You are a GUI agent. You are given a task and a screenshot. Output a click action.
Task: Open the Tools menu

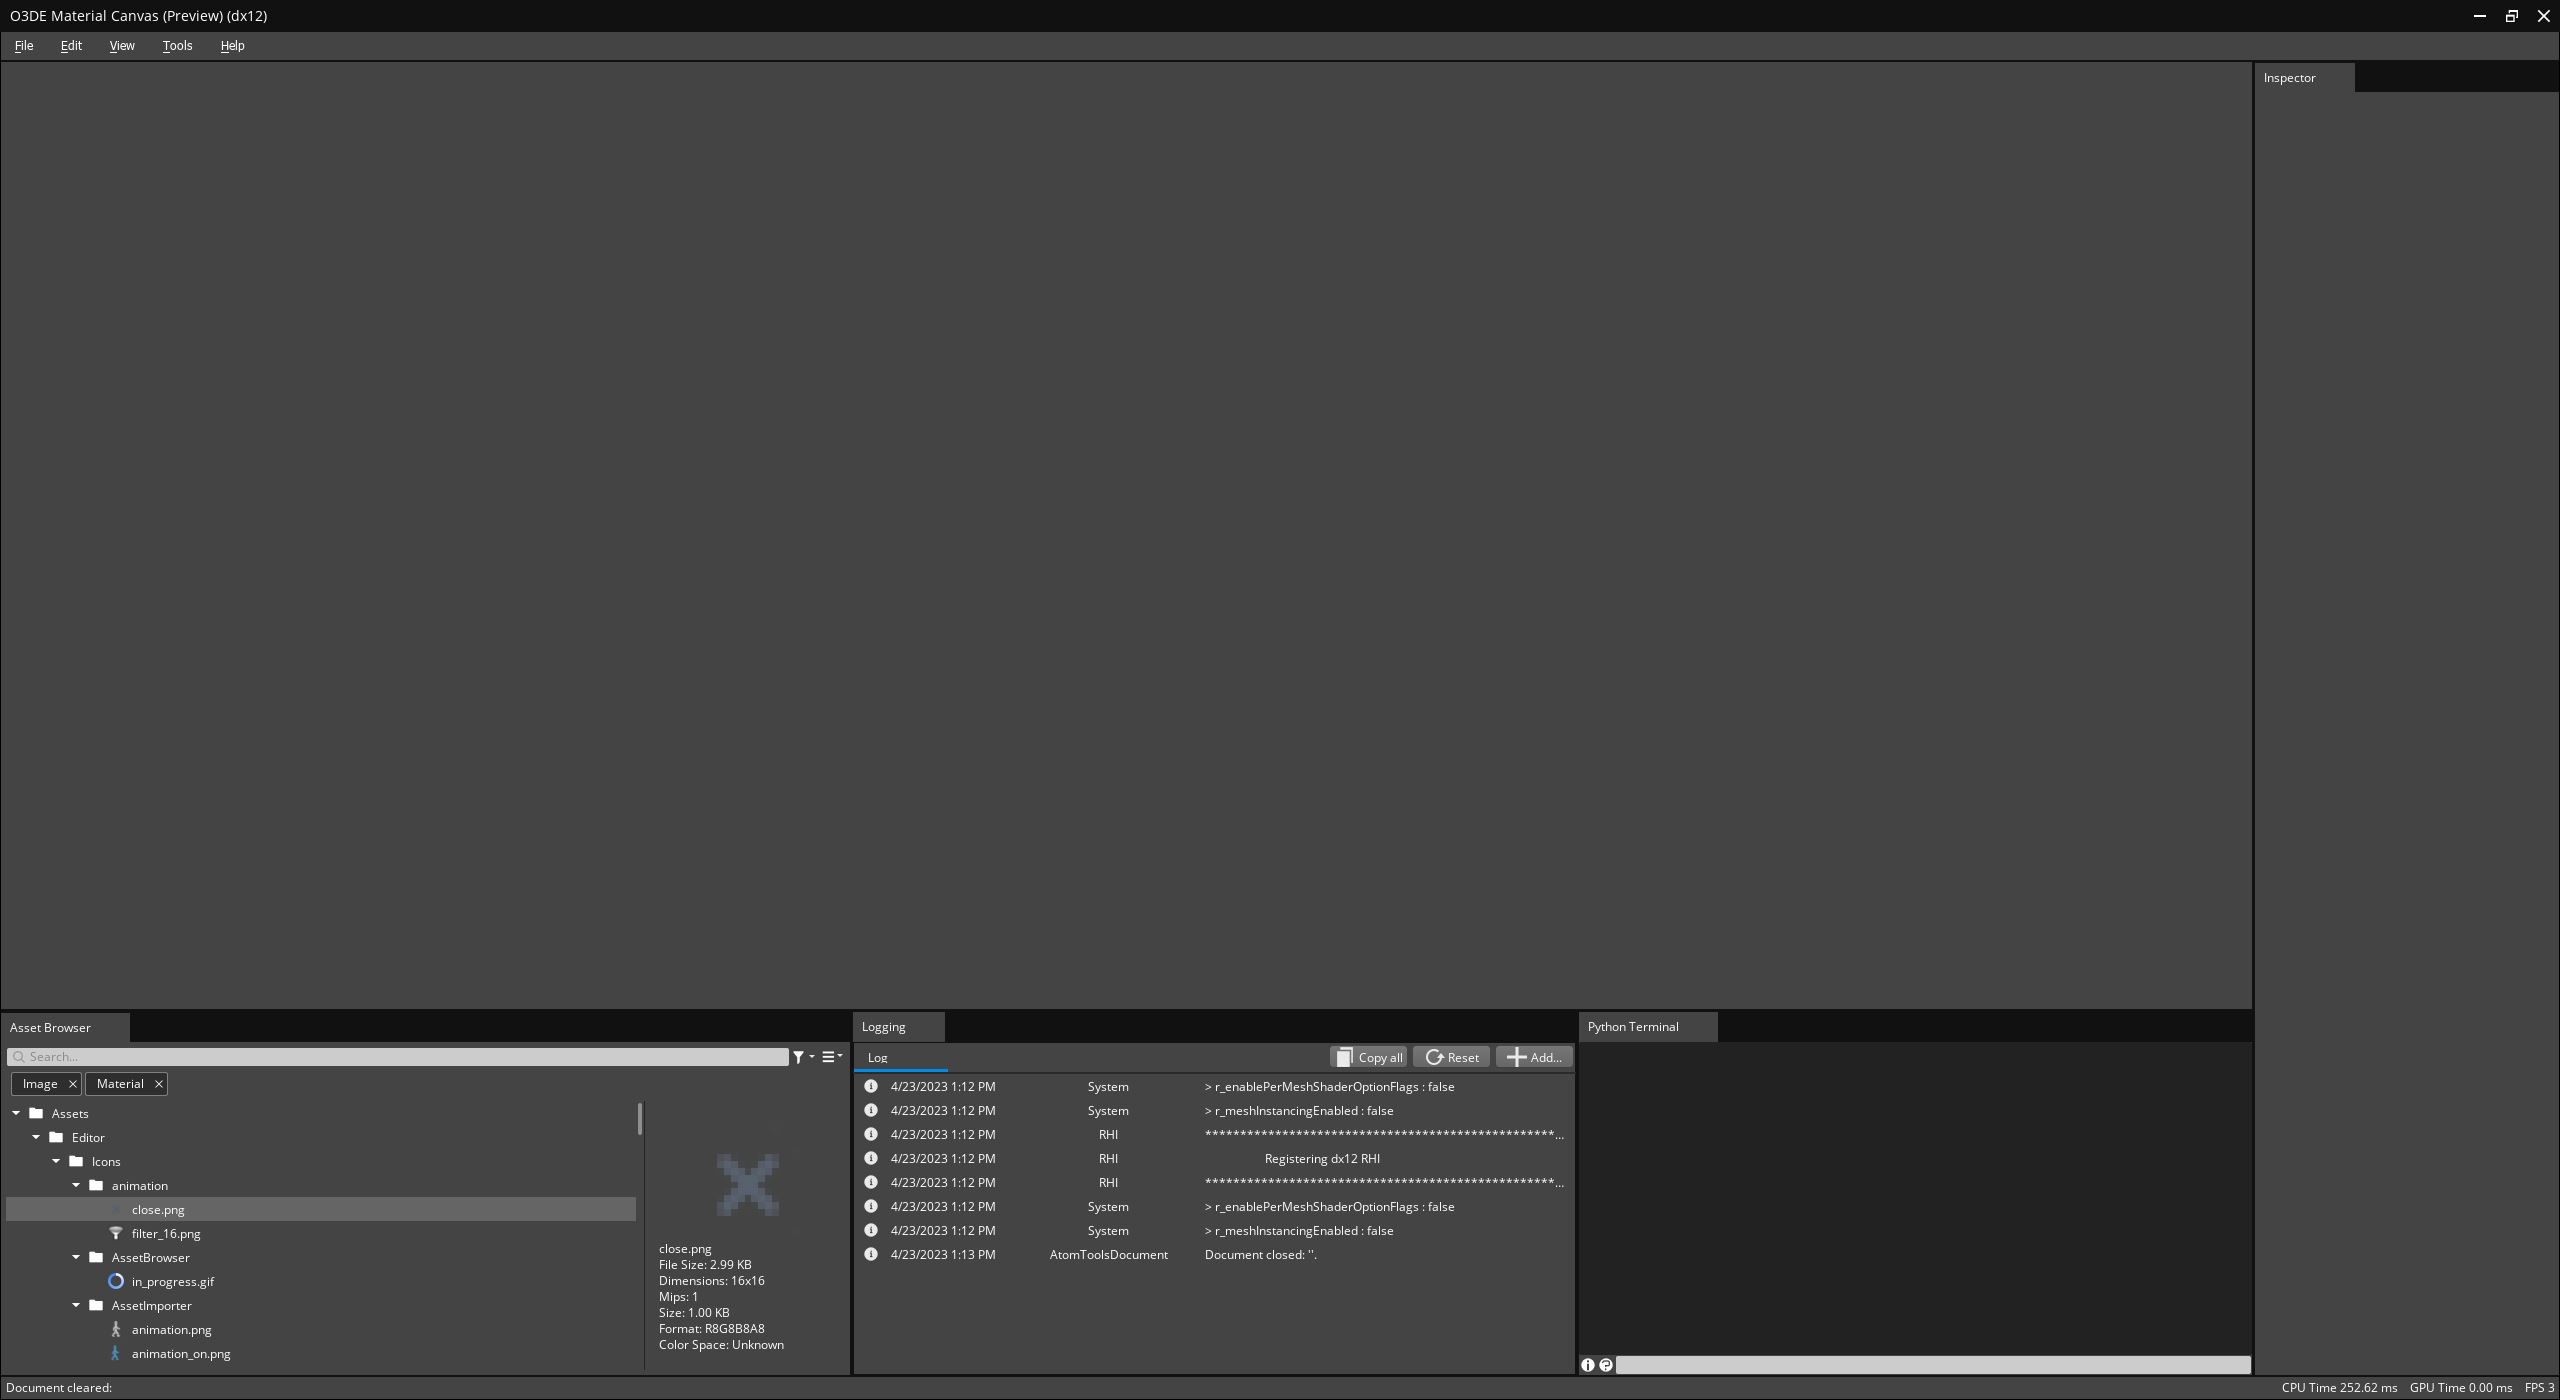coord(177,46)
